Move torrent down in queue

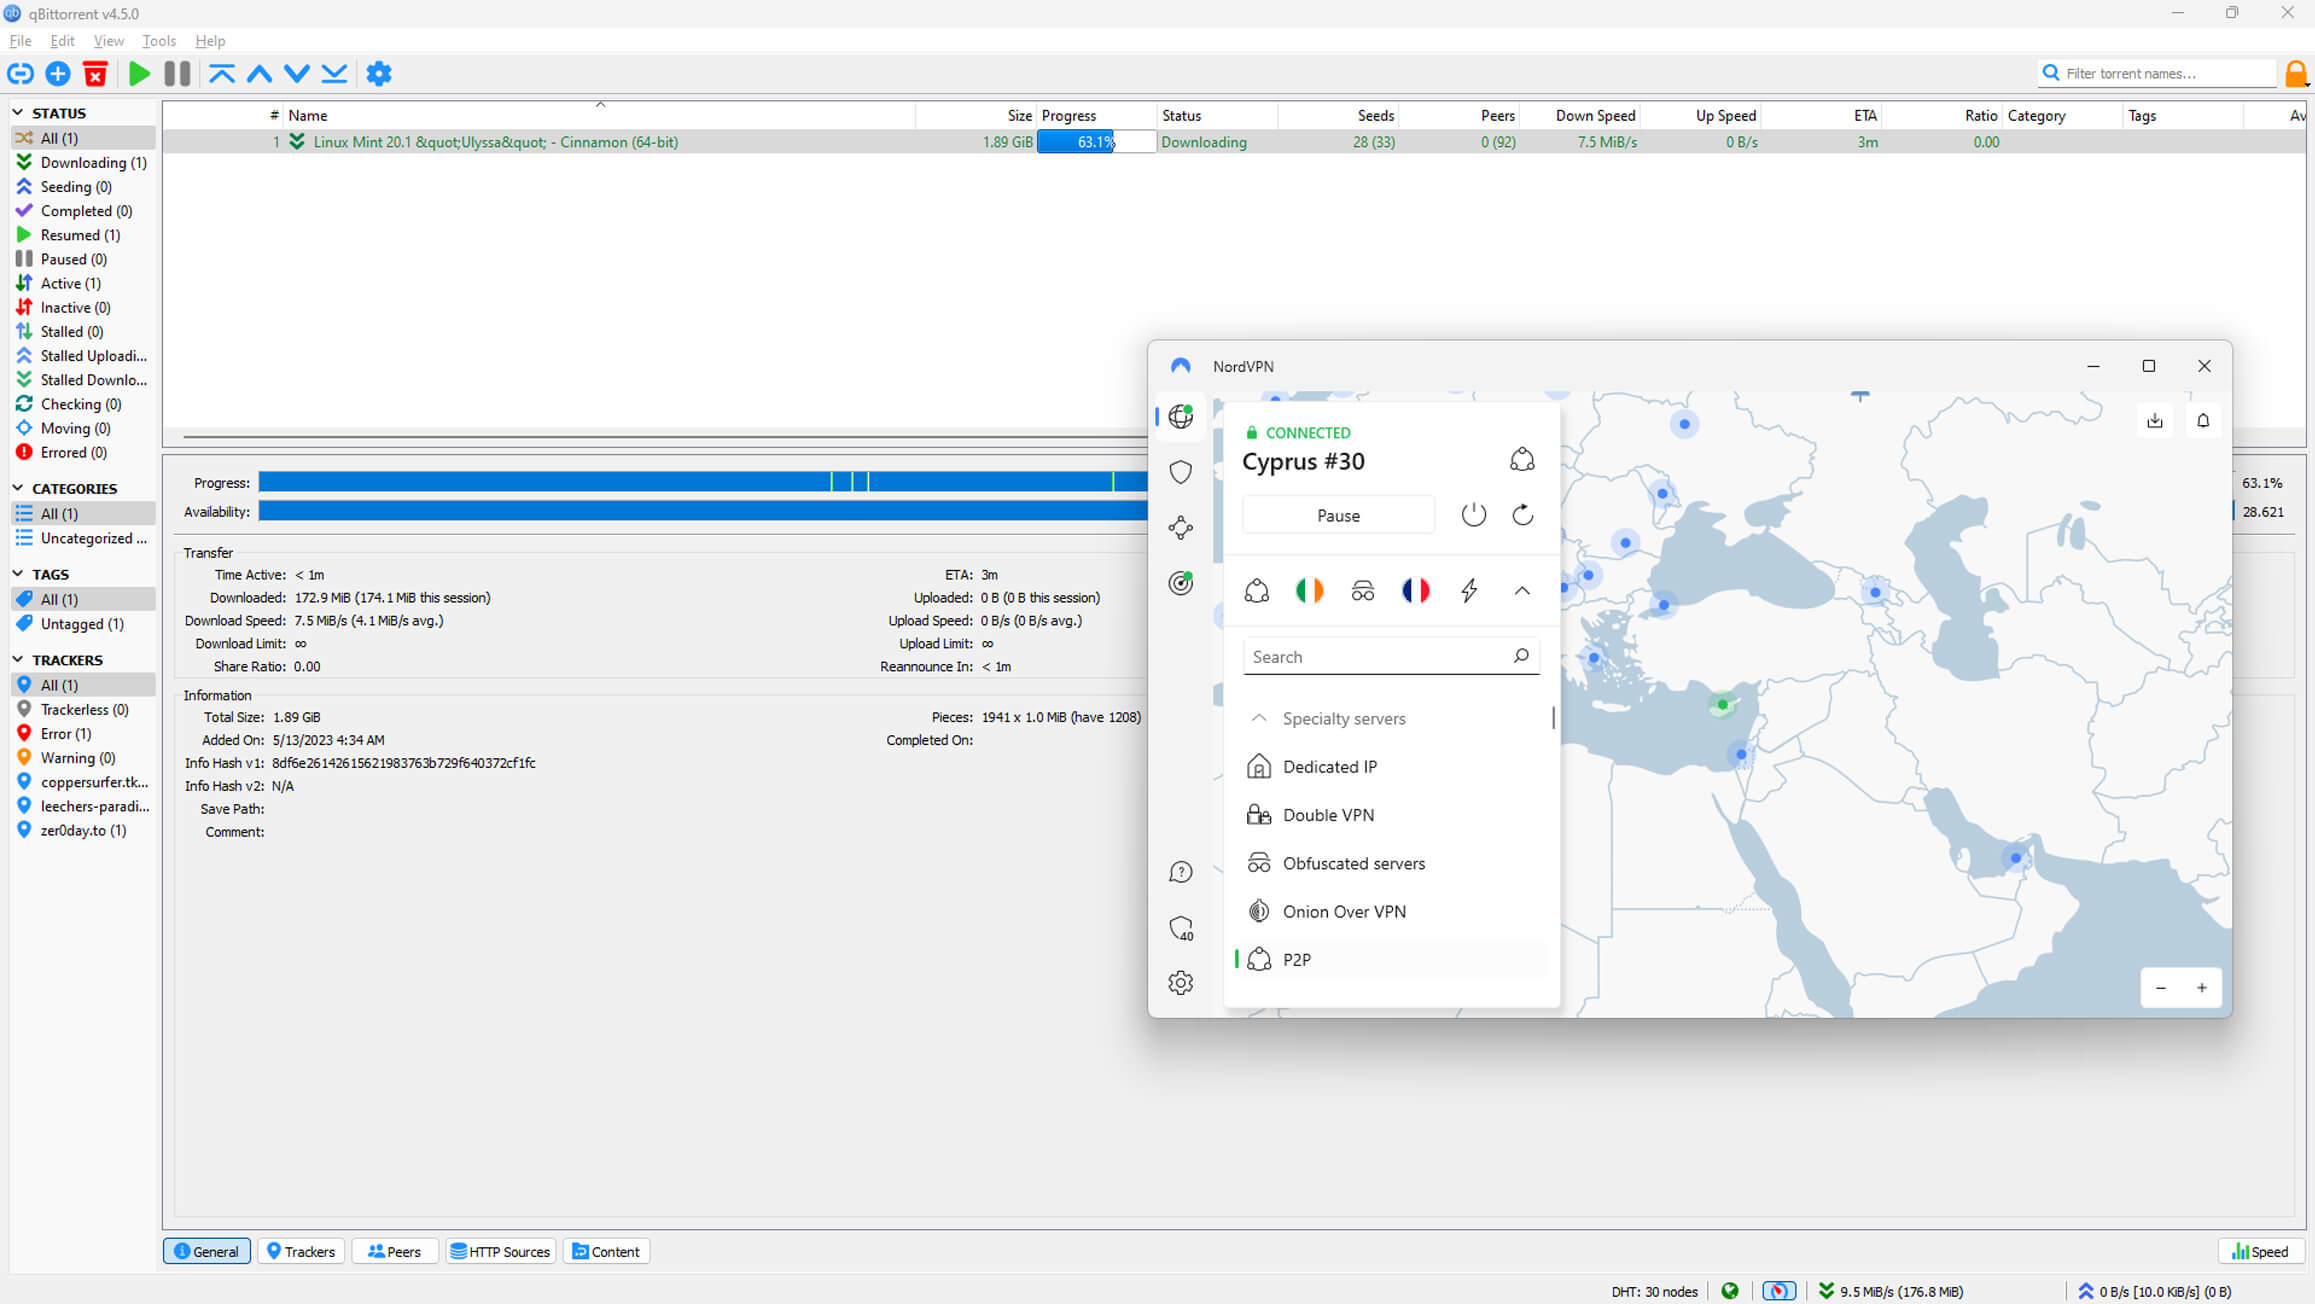pyautogui.click(x=296, y=73)
